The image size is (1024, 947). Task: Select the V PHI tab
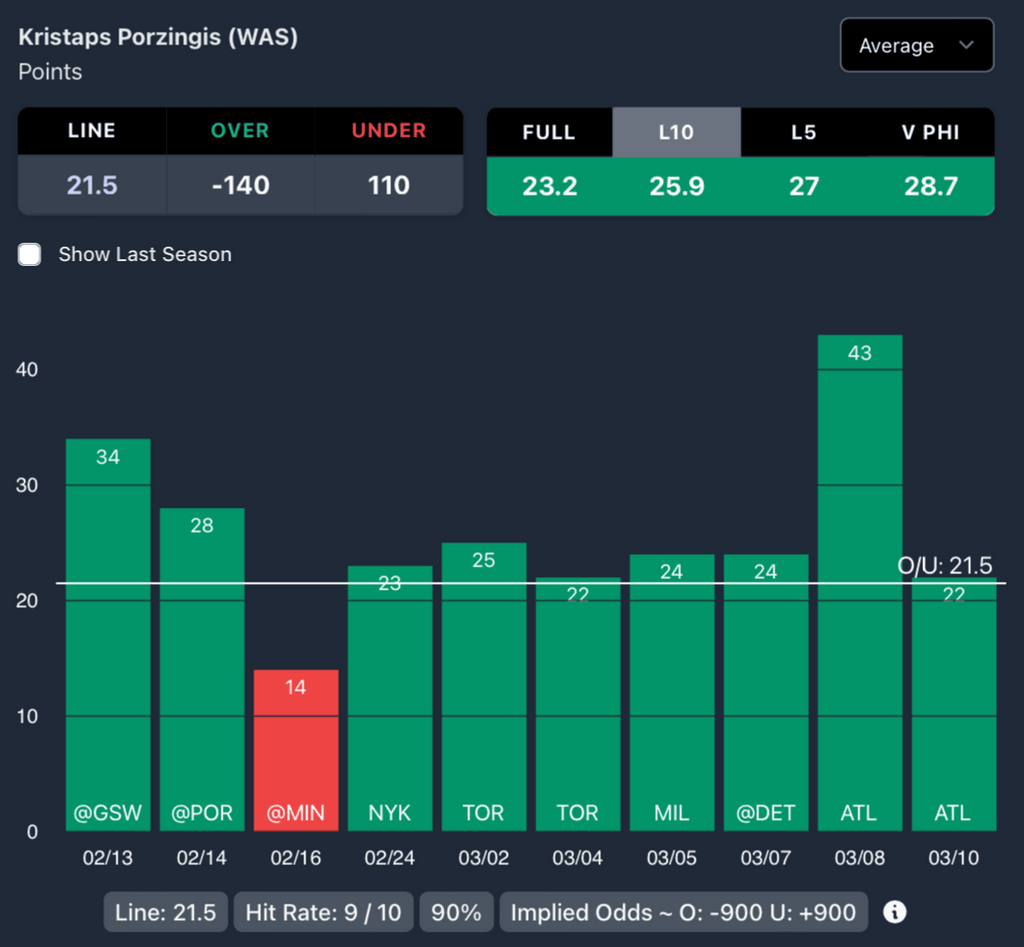(x=930, y=132)
